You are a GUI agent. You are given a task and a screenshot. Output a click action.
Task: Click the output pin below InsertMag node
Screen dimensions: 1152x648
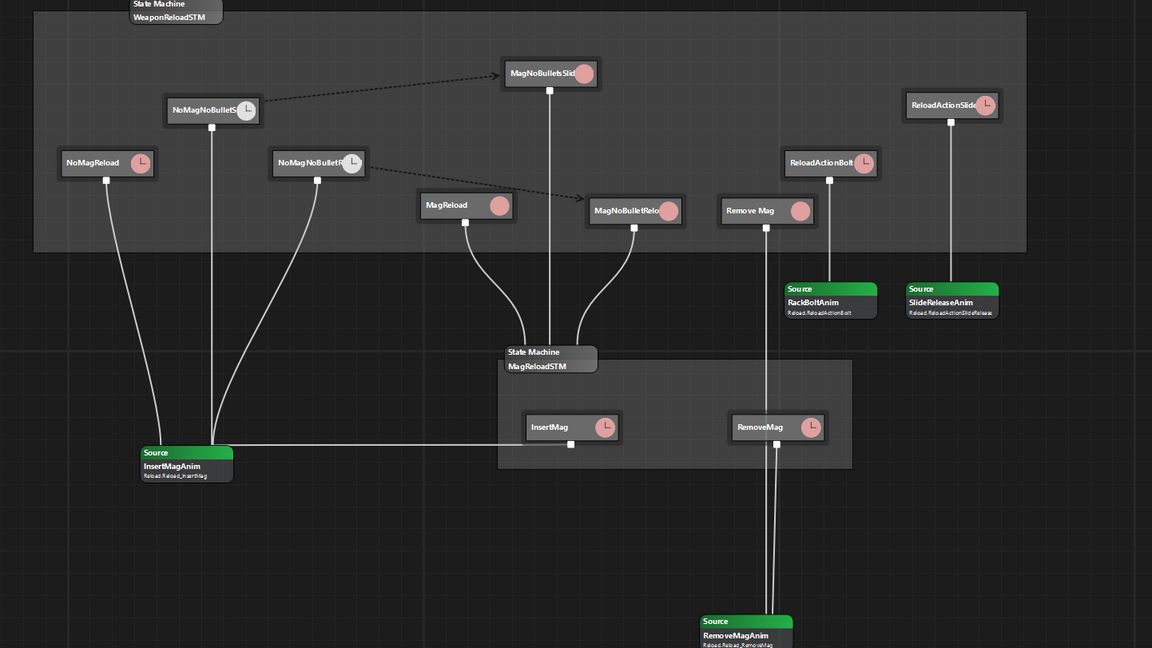click(571, 445)
